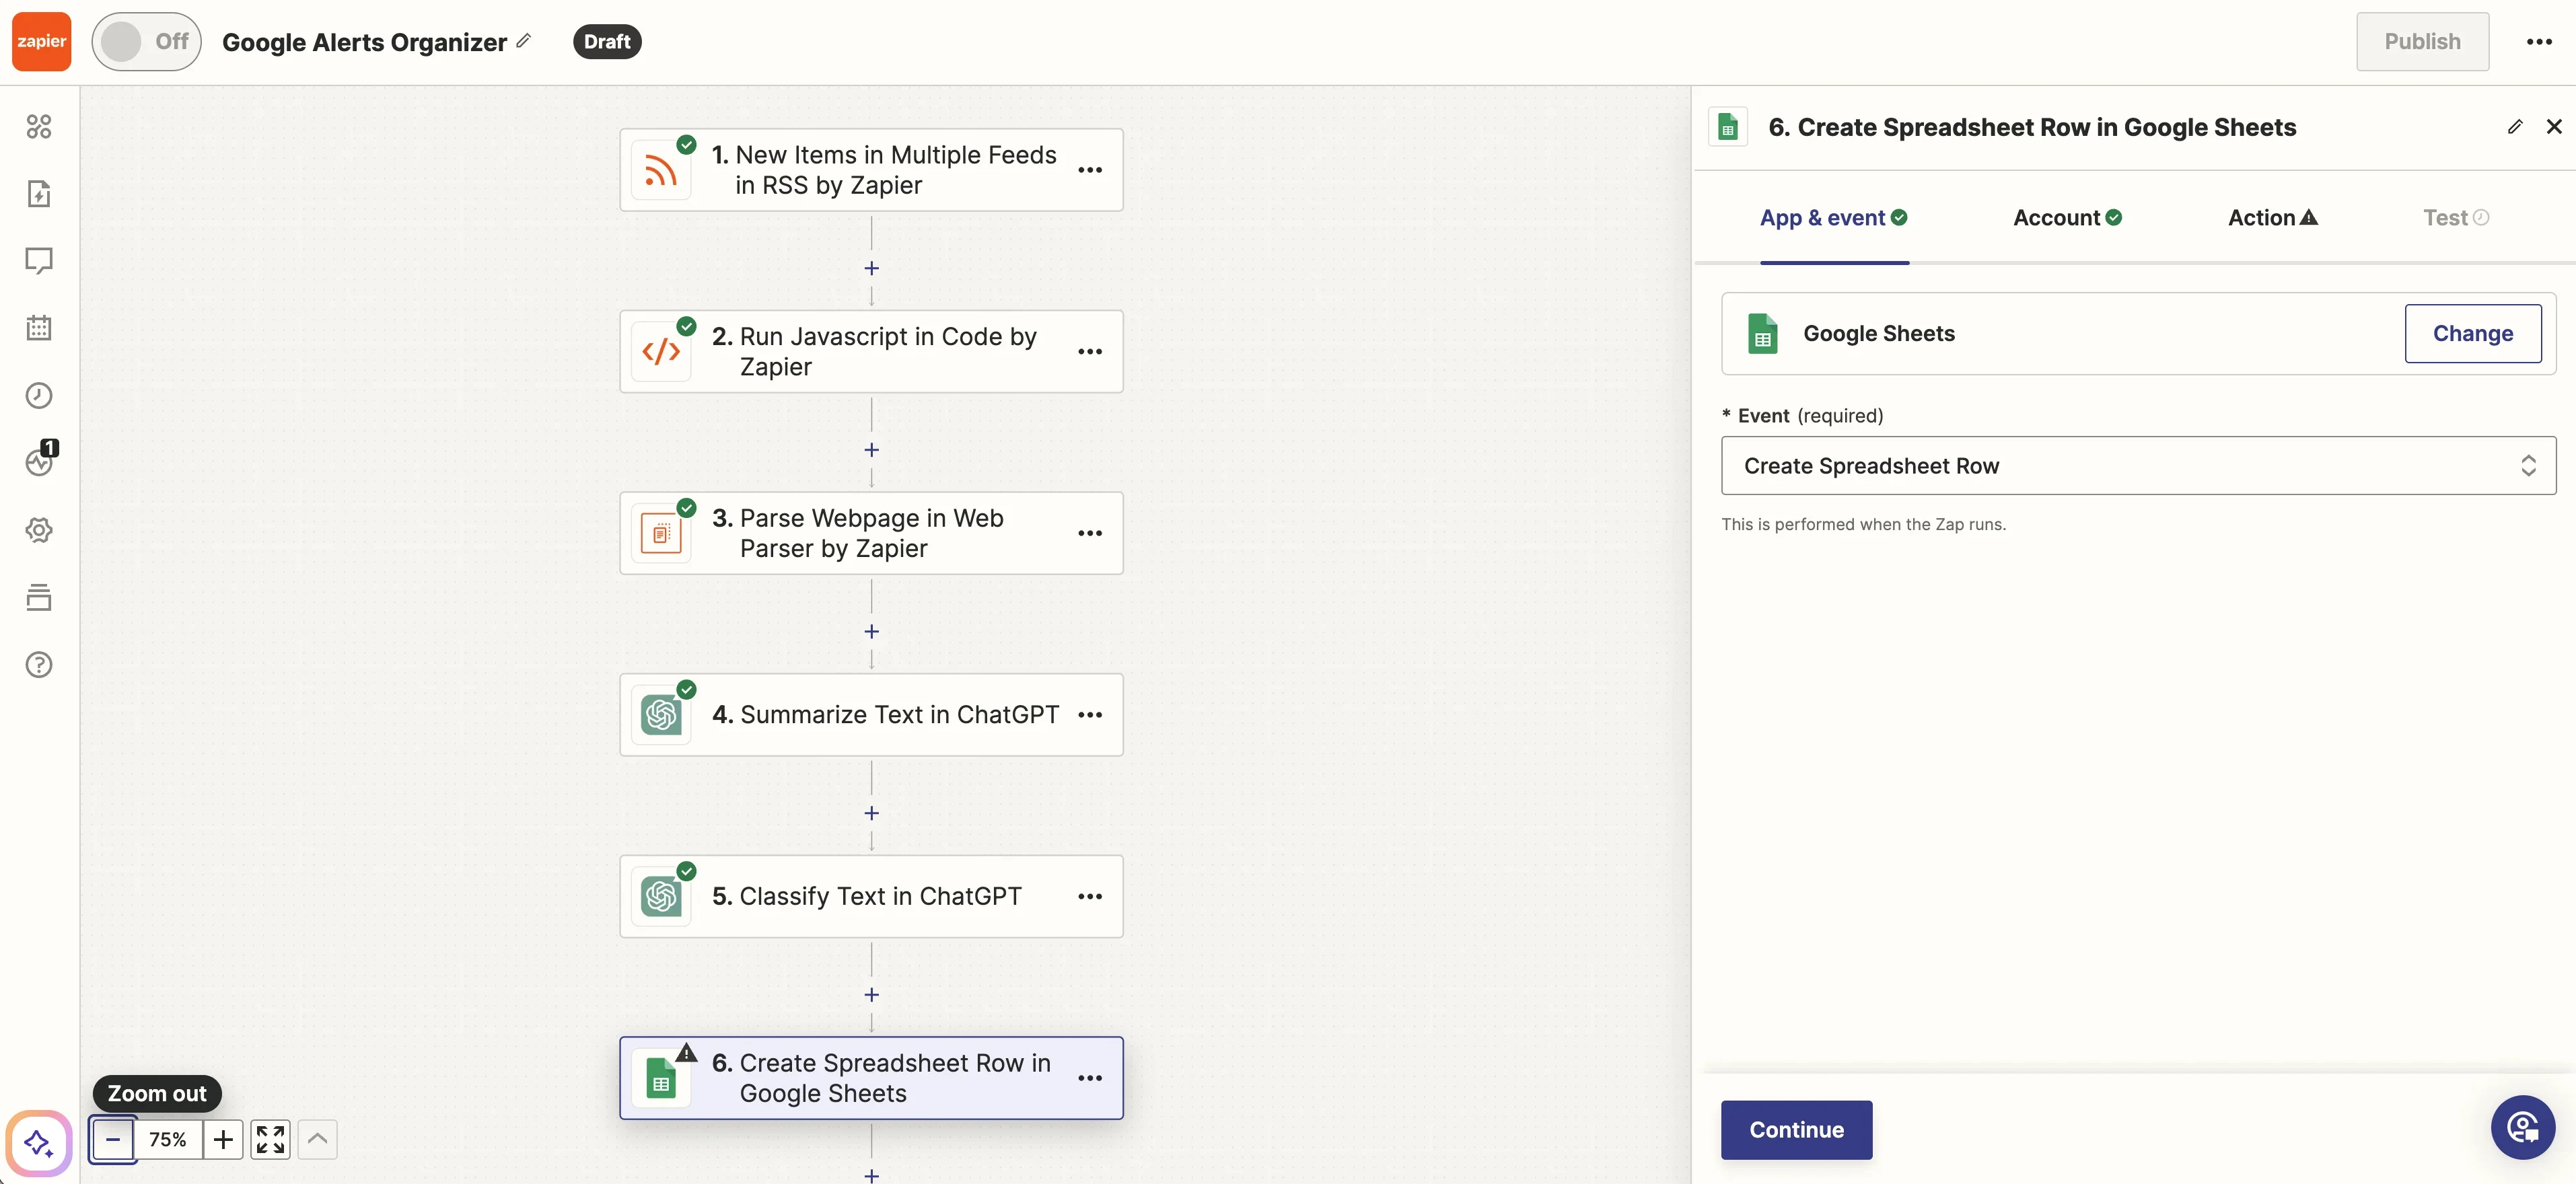
Task: Open options menu for step 4 Summarize Text
Action: click(1090, 715)
